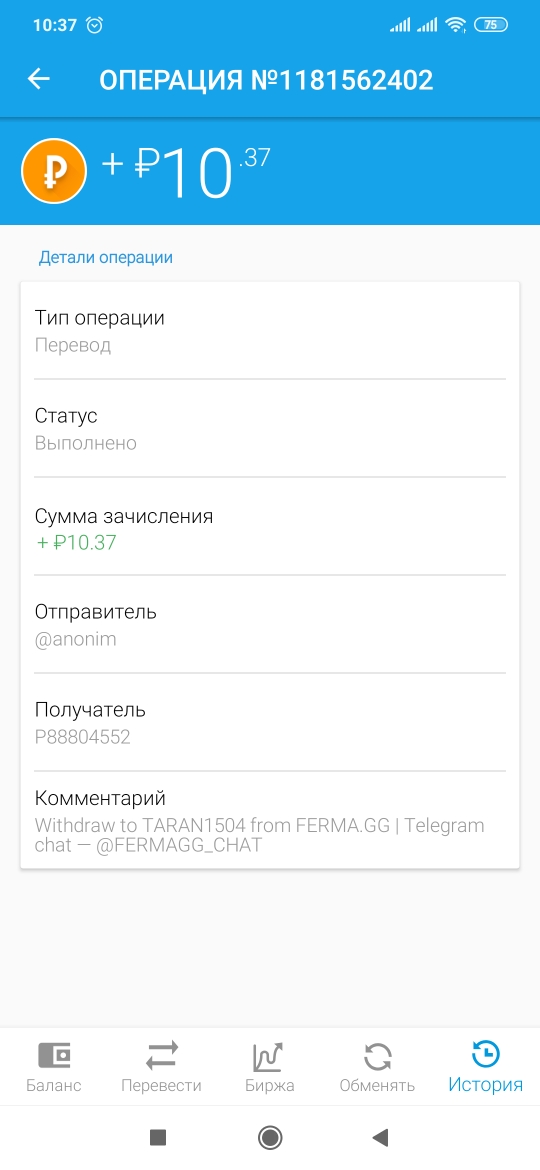The image size is (540, 1170).
Task: Open the История clock icon
Action: click(486, 1054)
